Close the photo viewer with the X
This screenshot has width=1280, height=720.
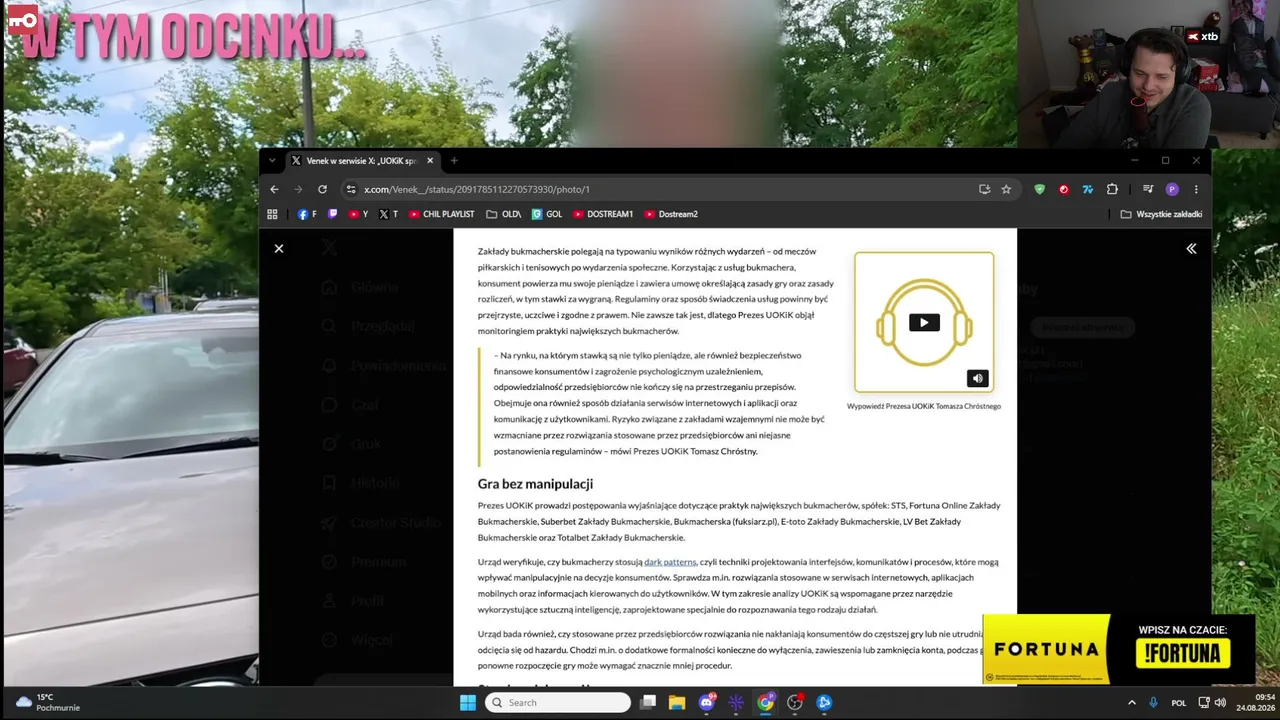tap(279, 248)
